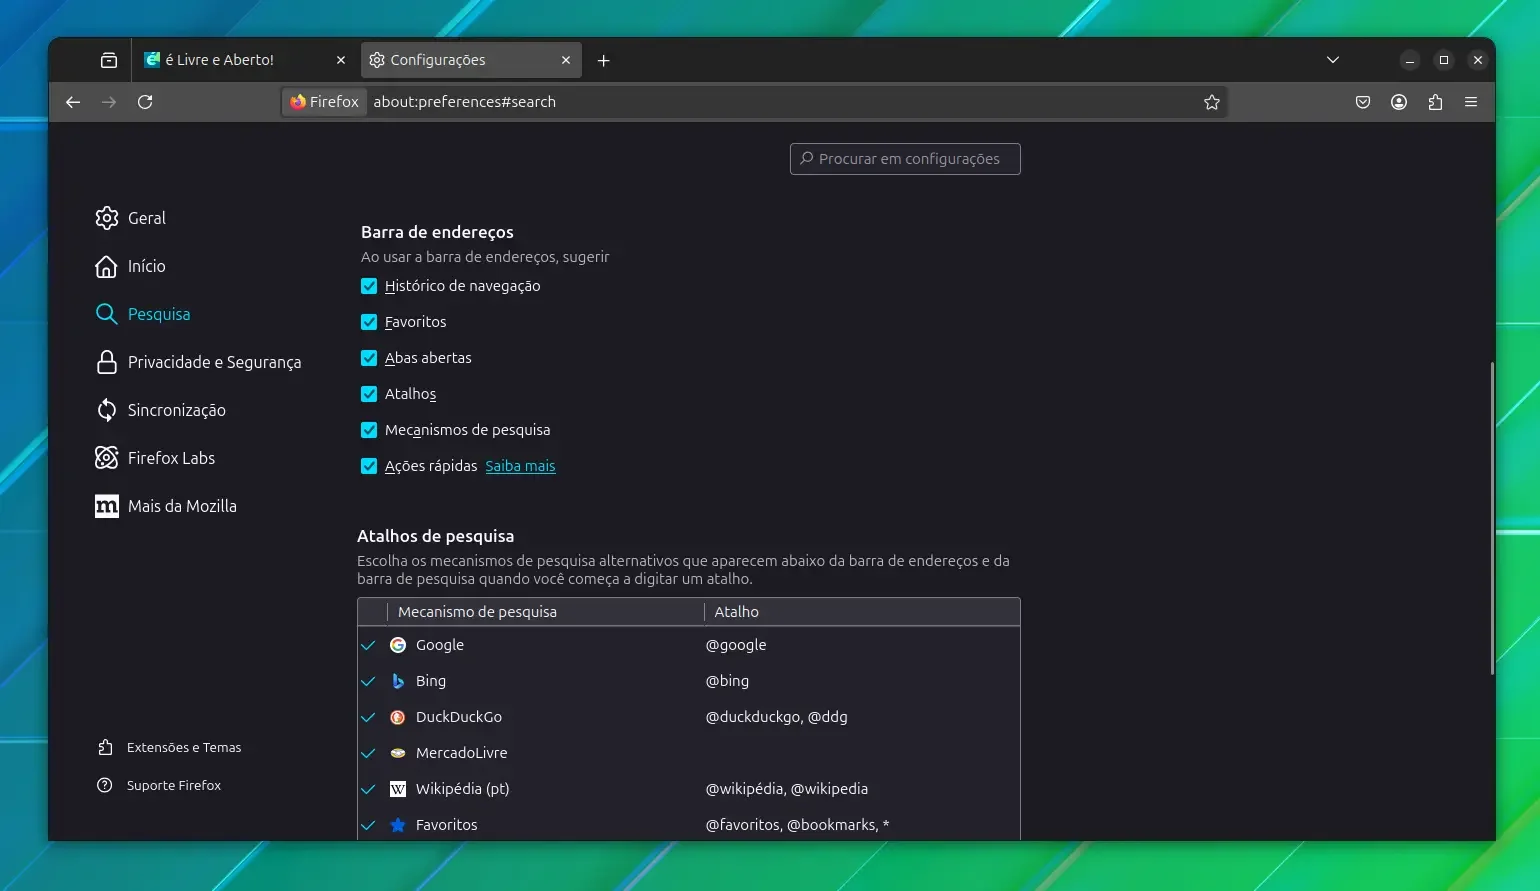1540x891 pixels.
Task: Click the Mais da Mozilla logo icon
Action: 106,506
